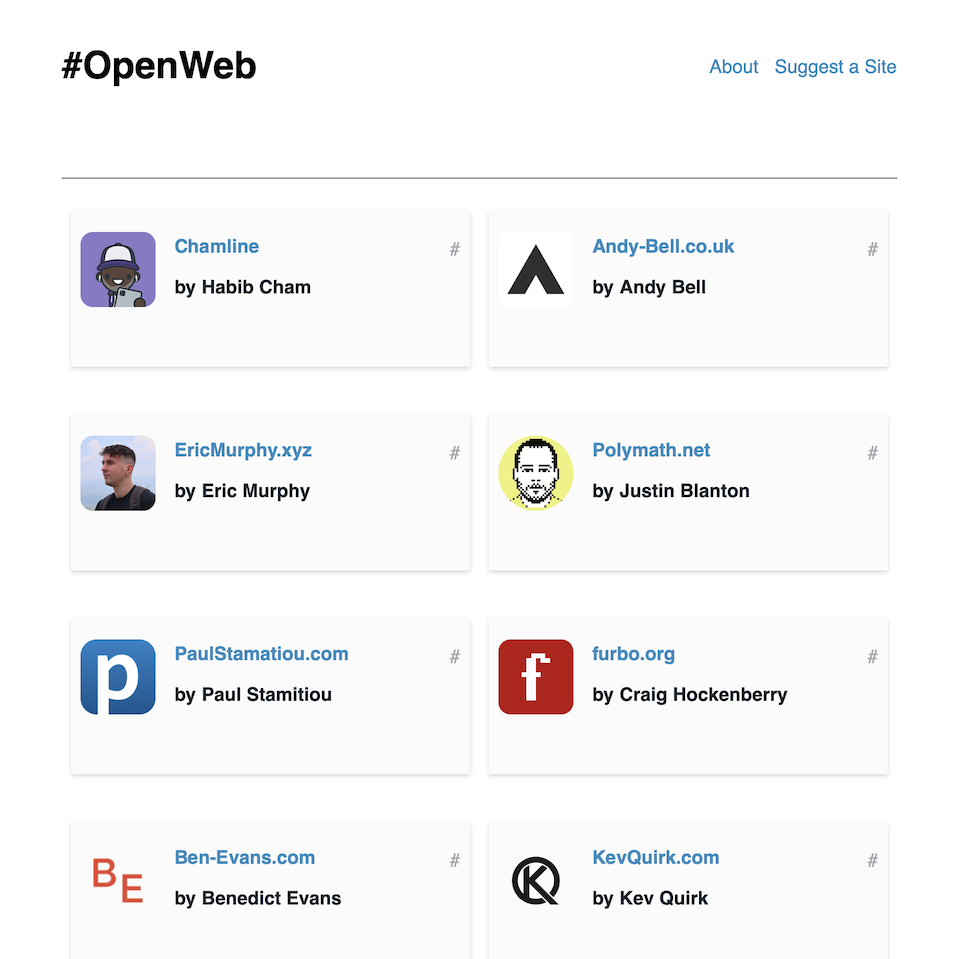
Task: Click the hash permalink on EricMurphy.xyz card
Action: 454,453
